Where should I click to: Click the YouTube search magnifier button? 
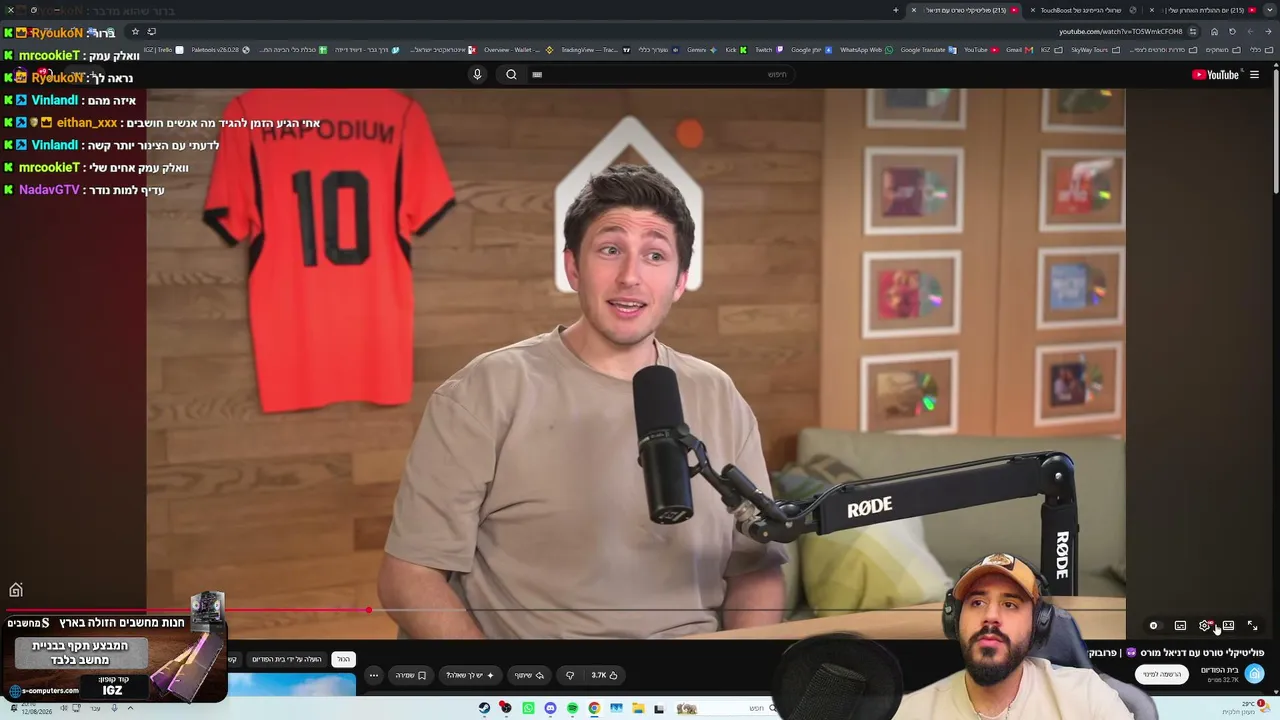pos(511,74)
